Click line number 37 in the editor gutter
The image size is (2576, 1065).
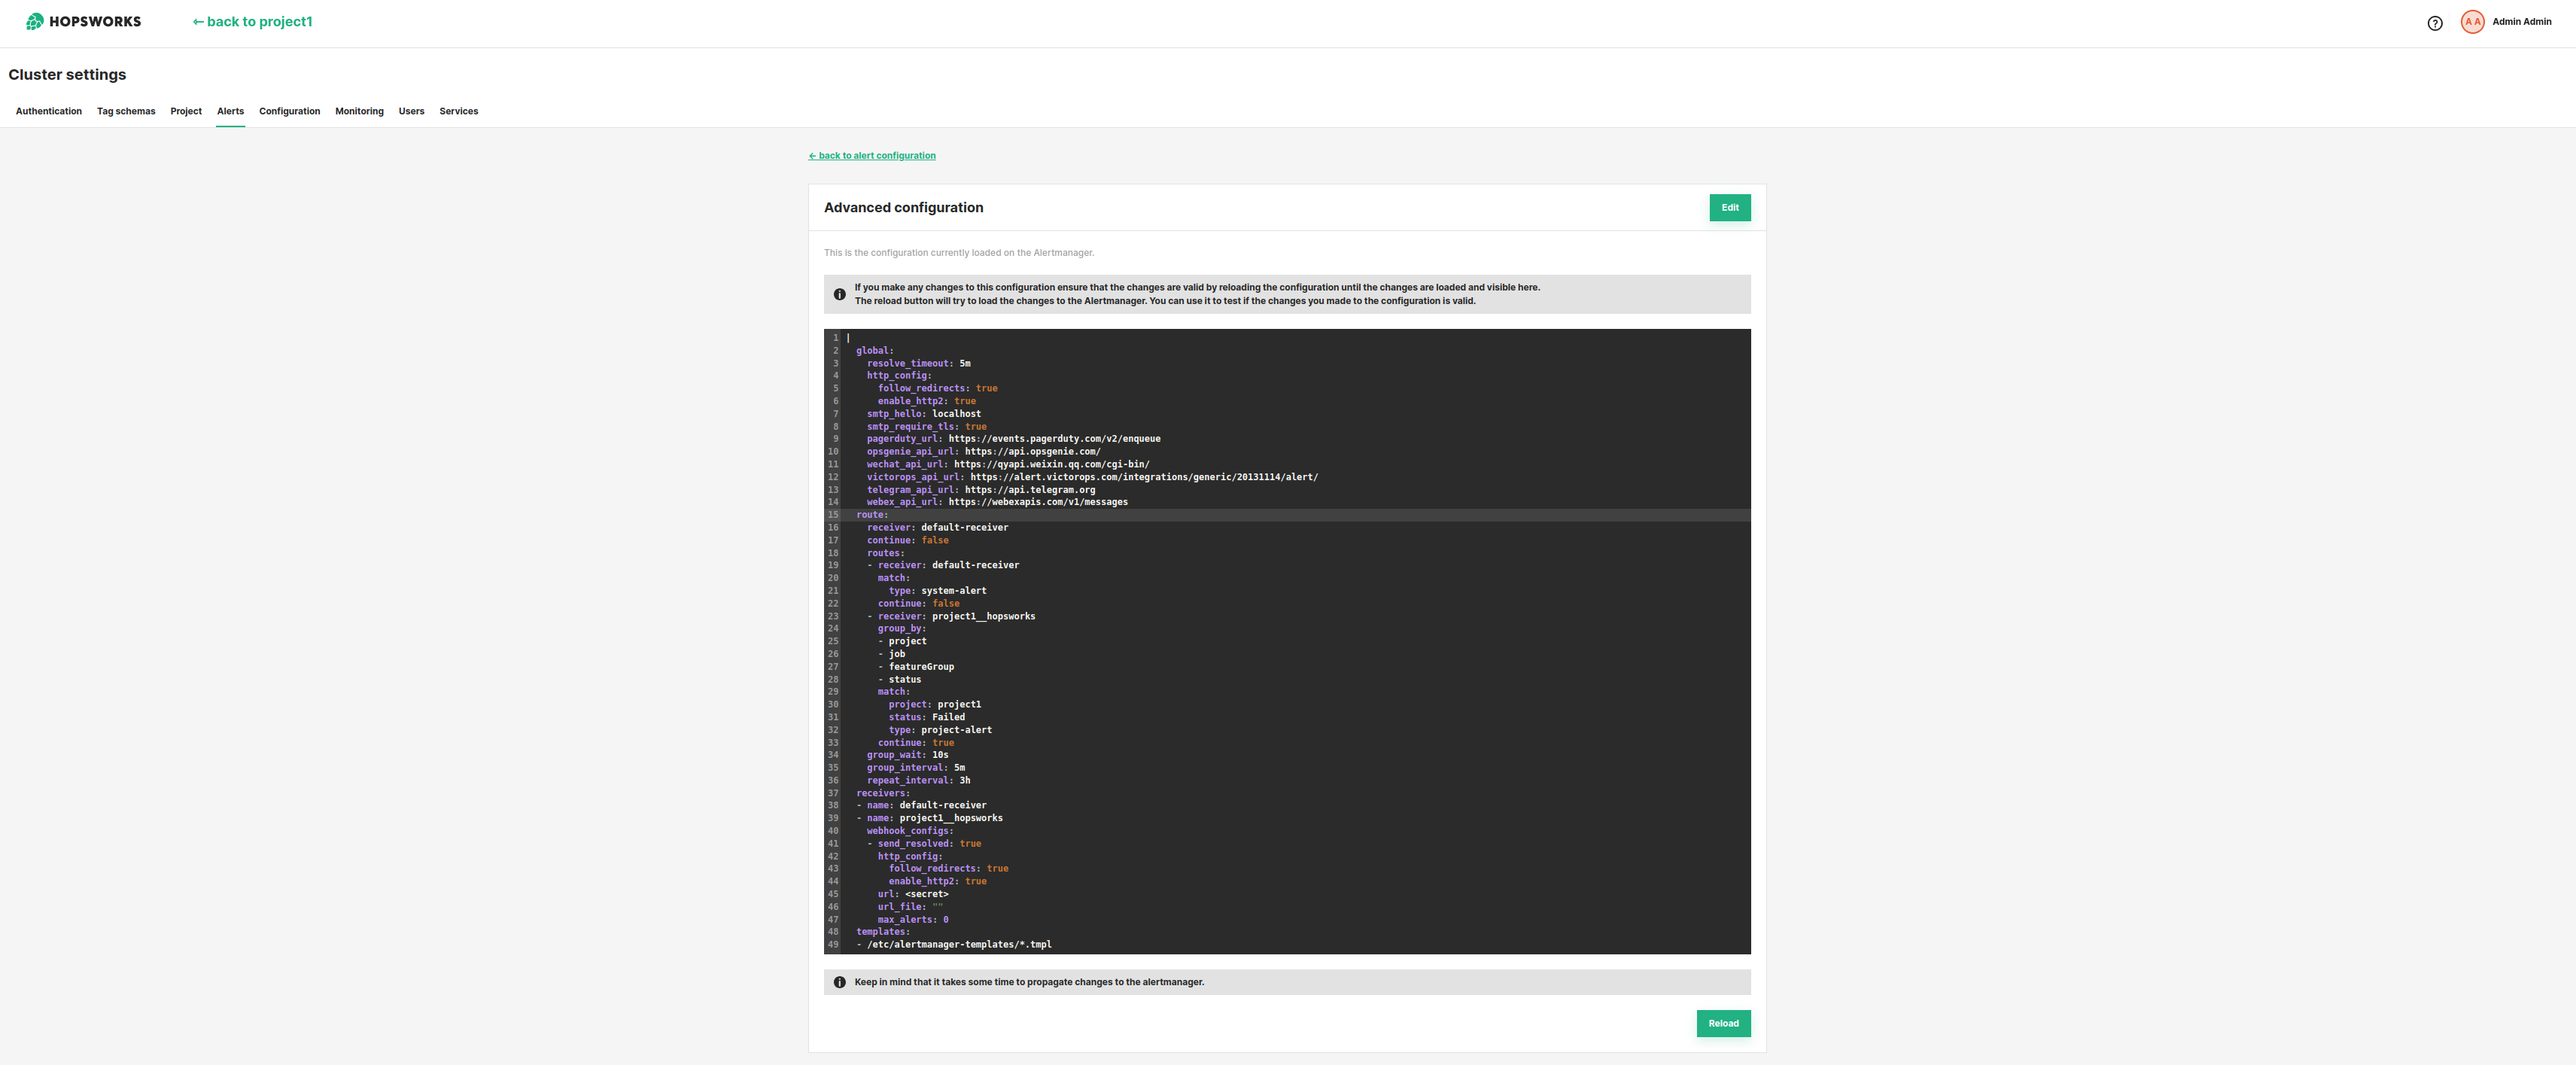[832, 793]
